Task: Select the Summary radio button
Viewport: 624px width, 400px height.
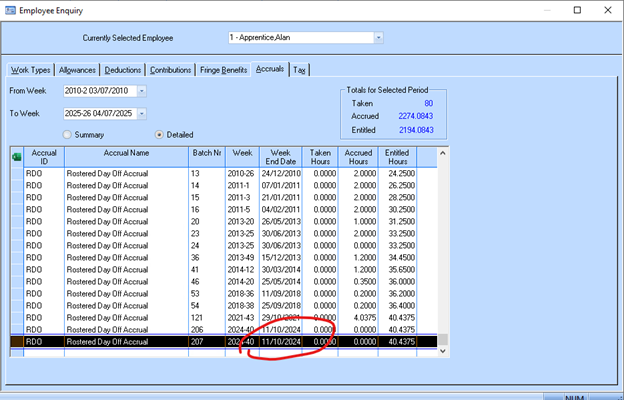Action: 68,134
